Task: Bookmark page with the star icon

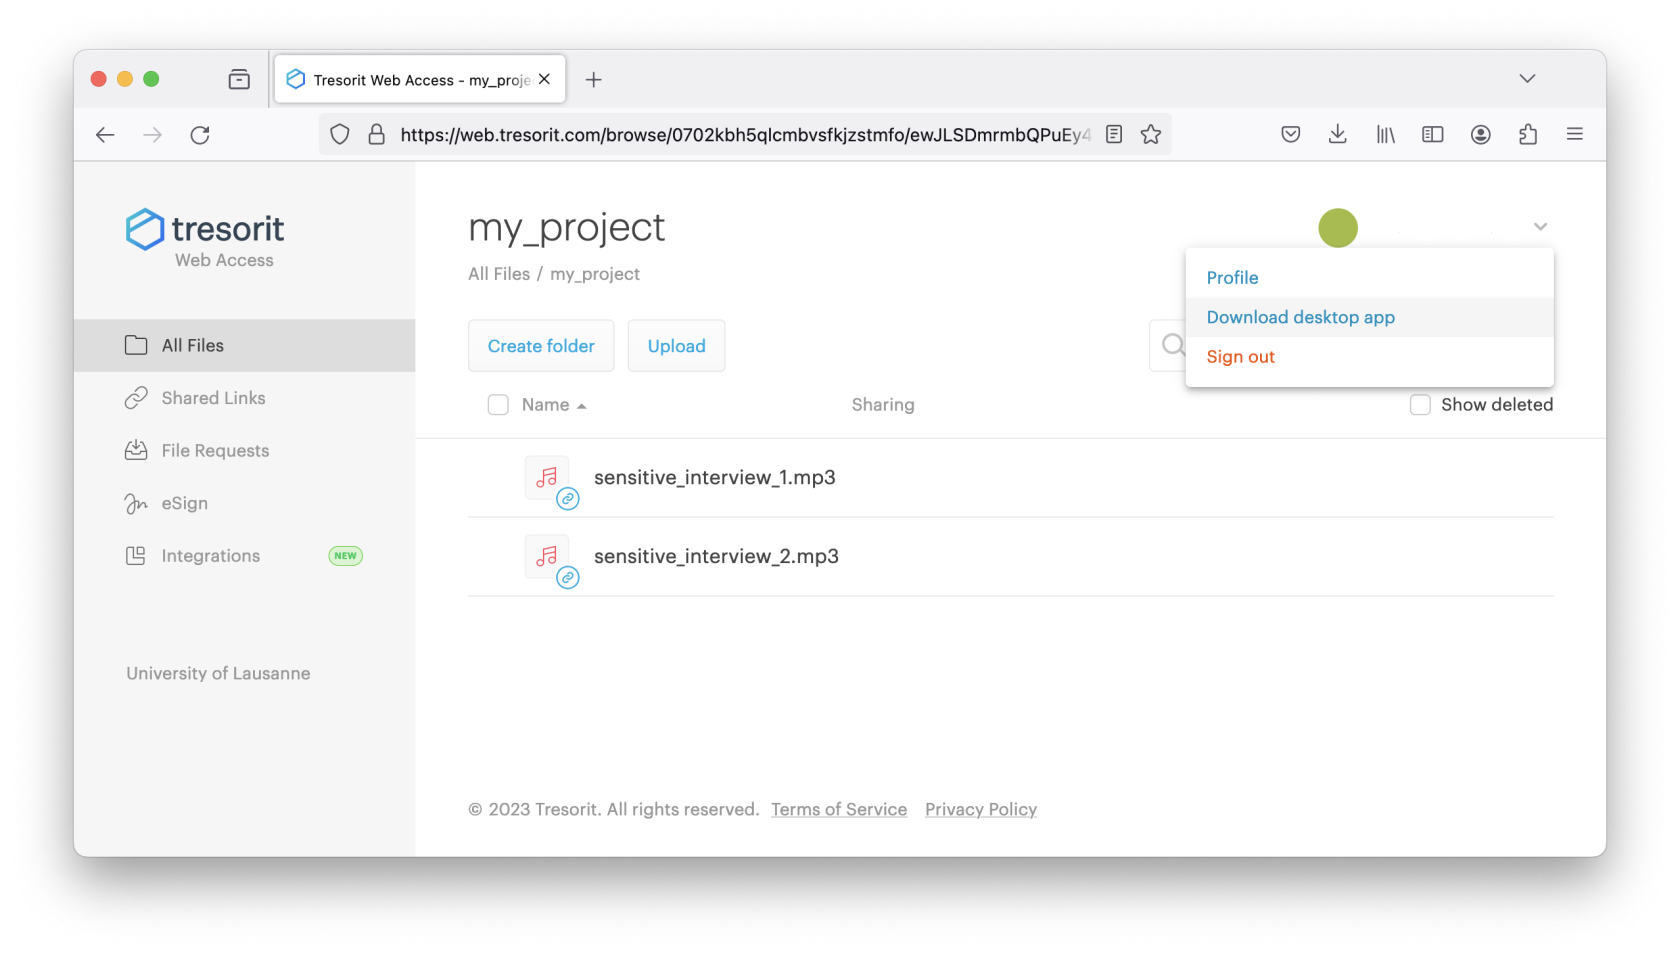Action: tap(1151, 135)
